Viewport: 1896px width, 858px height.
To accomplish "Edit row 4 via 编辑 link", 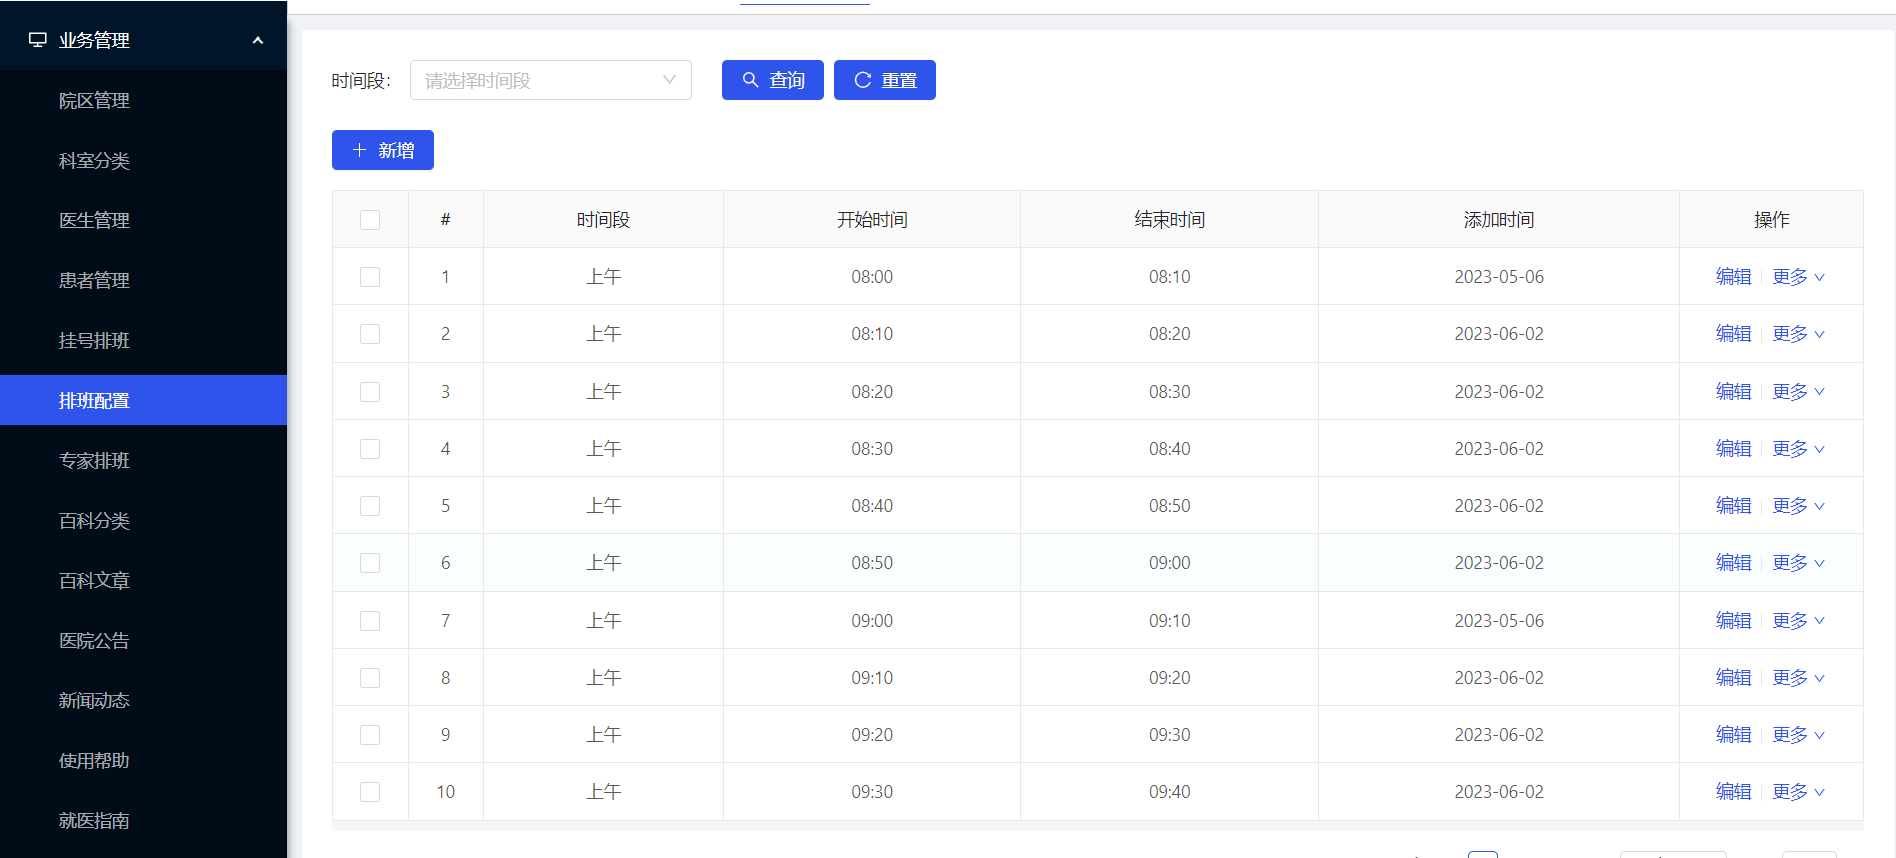I will [x=1733, y=449].
